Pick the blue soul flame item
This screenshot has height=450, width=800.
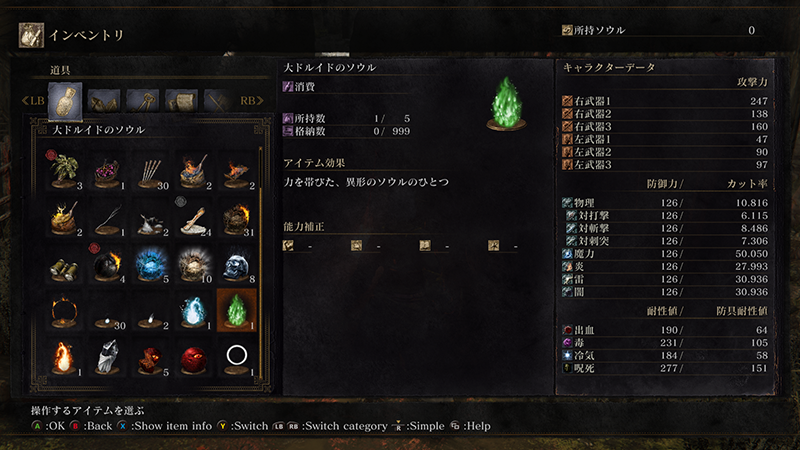193,310
